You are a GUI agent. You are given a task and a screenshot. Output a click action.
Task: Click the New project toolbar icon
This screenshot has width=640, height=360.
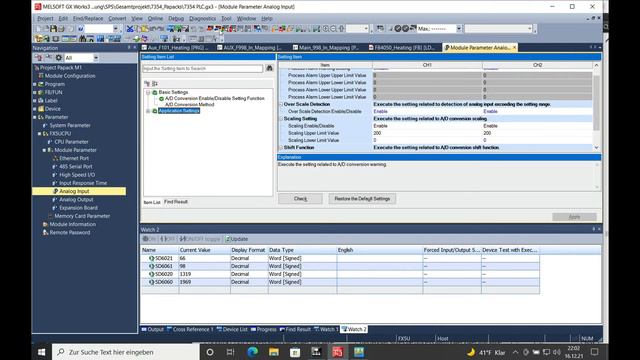[x=38, y=29]
